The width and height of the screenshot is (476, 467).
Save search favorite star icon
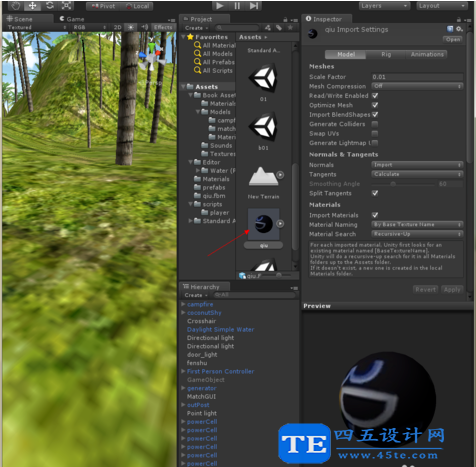tap(290, 28)
